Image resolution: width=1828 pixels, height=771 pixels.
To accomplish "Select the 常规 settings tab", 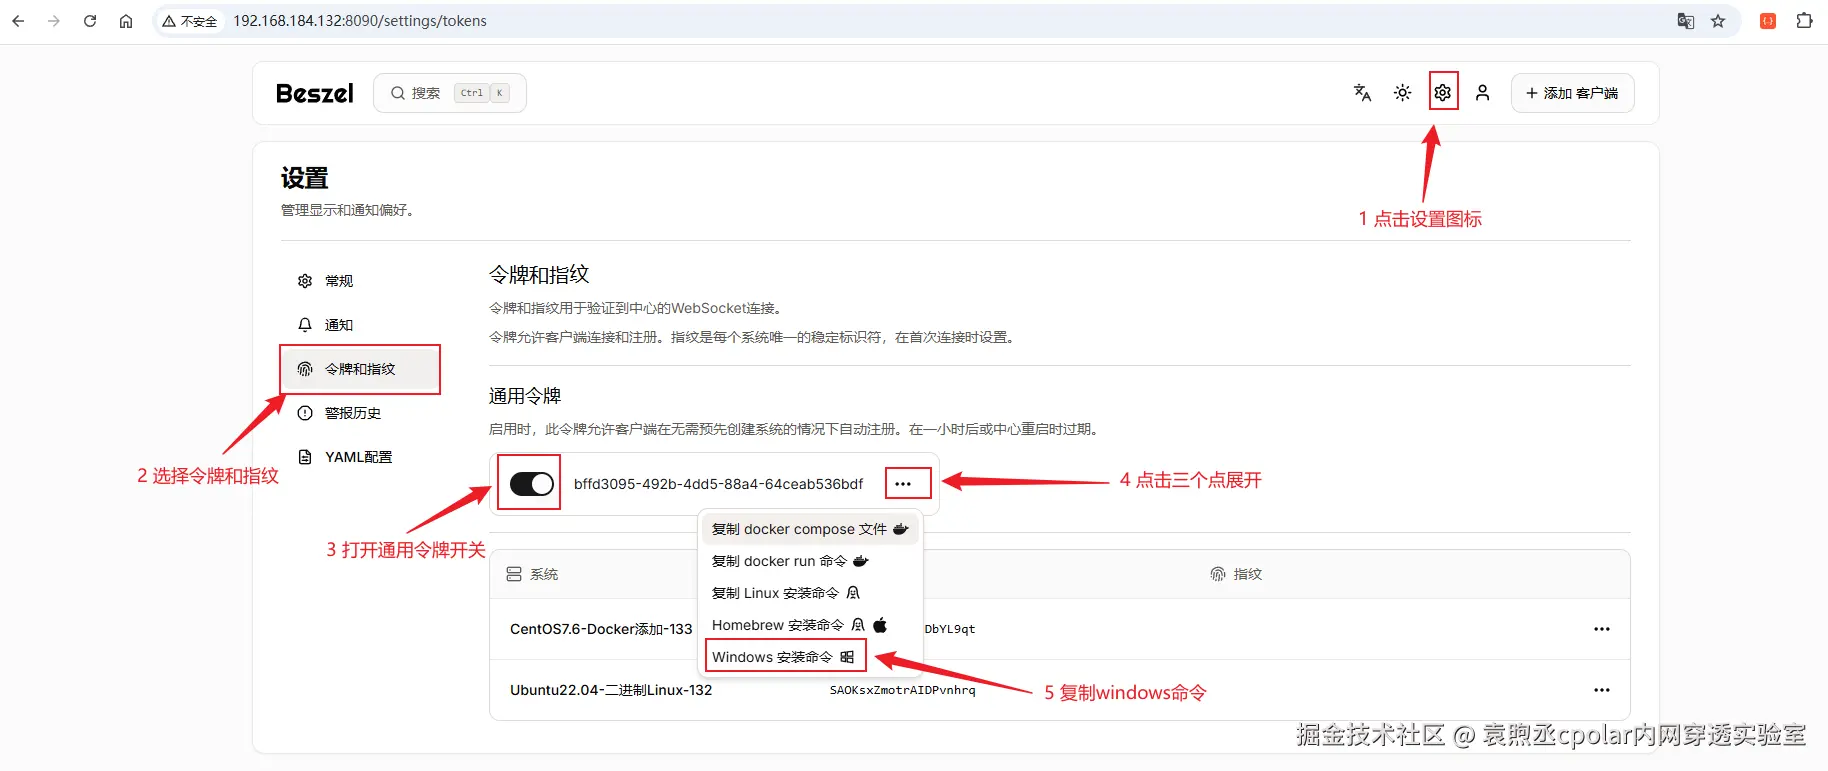I will tap(359, 281).
